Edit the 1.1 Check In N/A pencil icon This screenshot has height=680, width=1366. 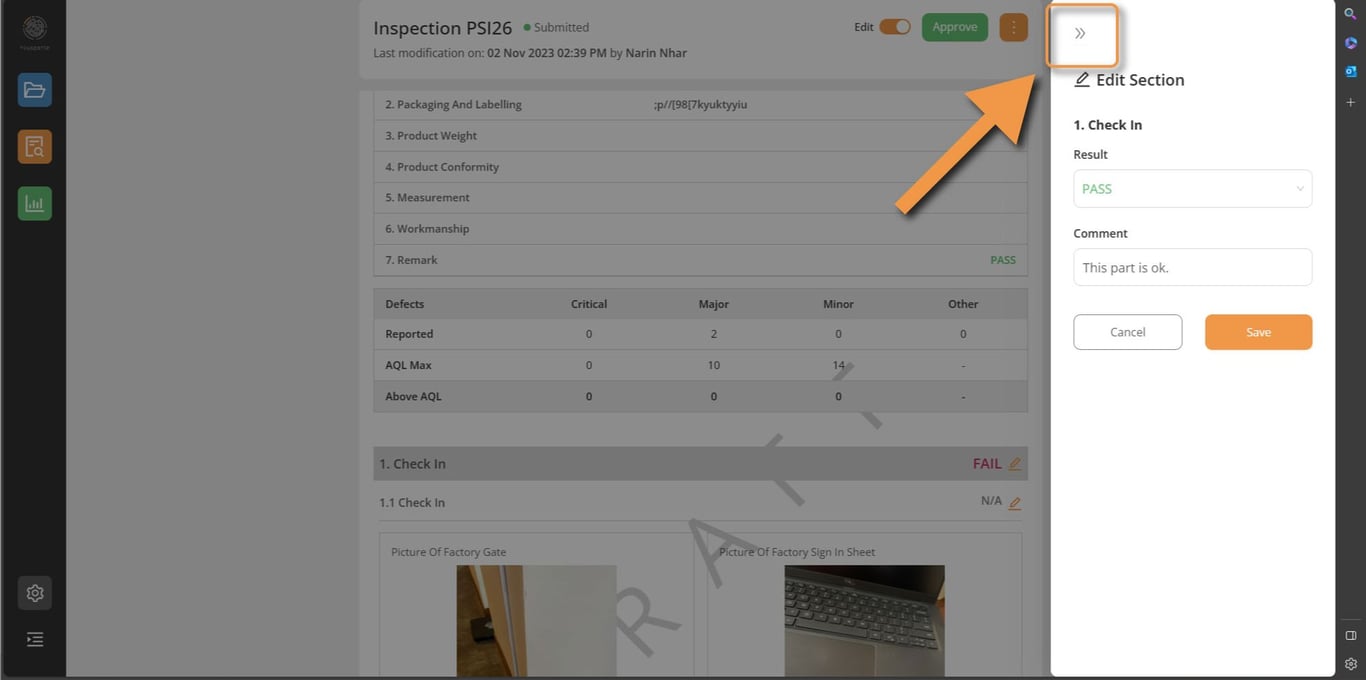pos(1015,503)
